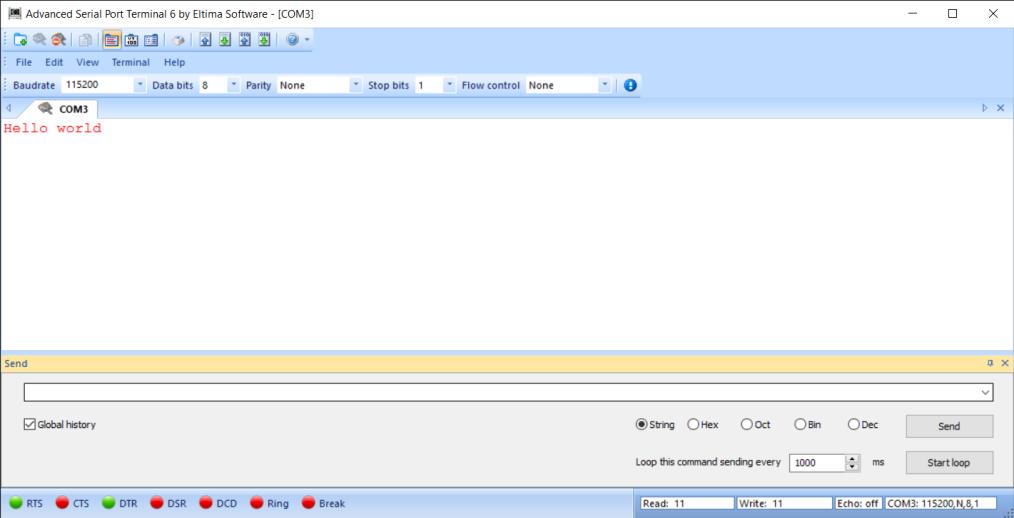
Task: Click the Hello world terminal text
Action: [52, 128]
